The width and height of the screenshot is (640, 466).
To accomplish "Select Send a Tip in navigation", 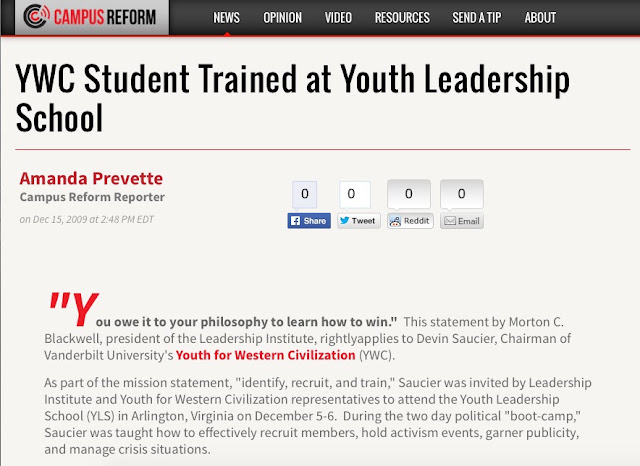I will (x=477, y=18).
